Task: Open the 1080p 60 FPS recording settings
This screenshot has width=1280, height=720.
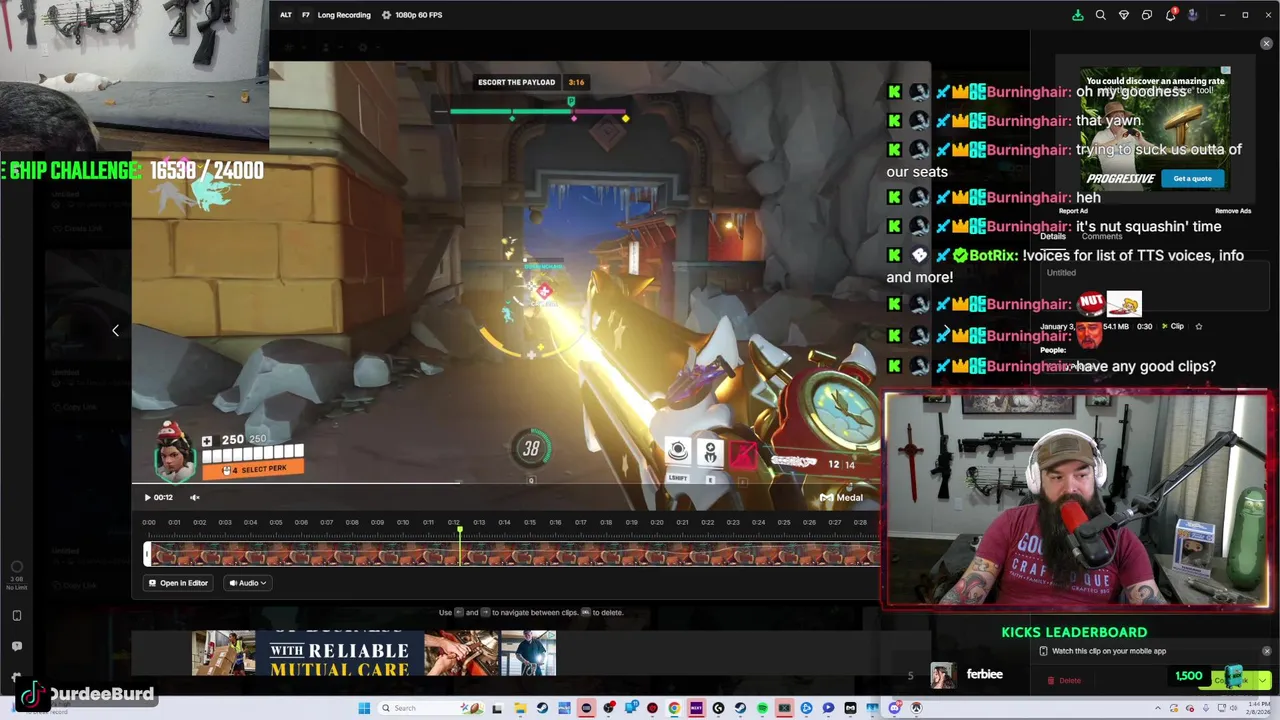Action: click(412, 15)
